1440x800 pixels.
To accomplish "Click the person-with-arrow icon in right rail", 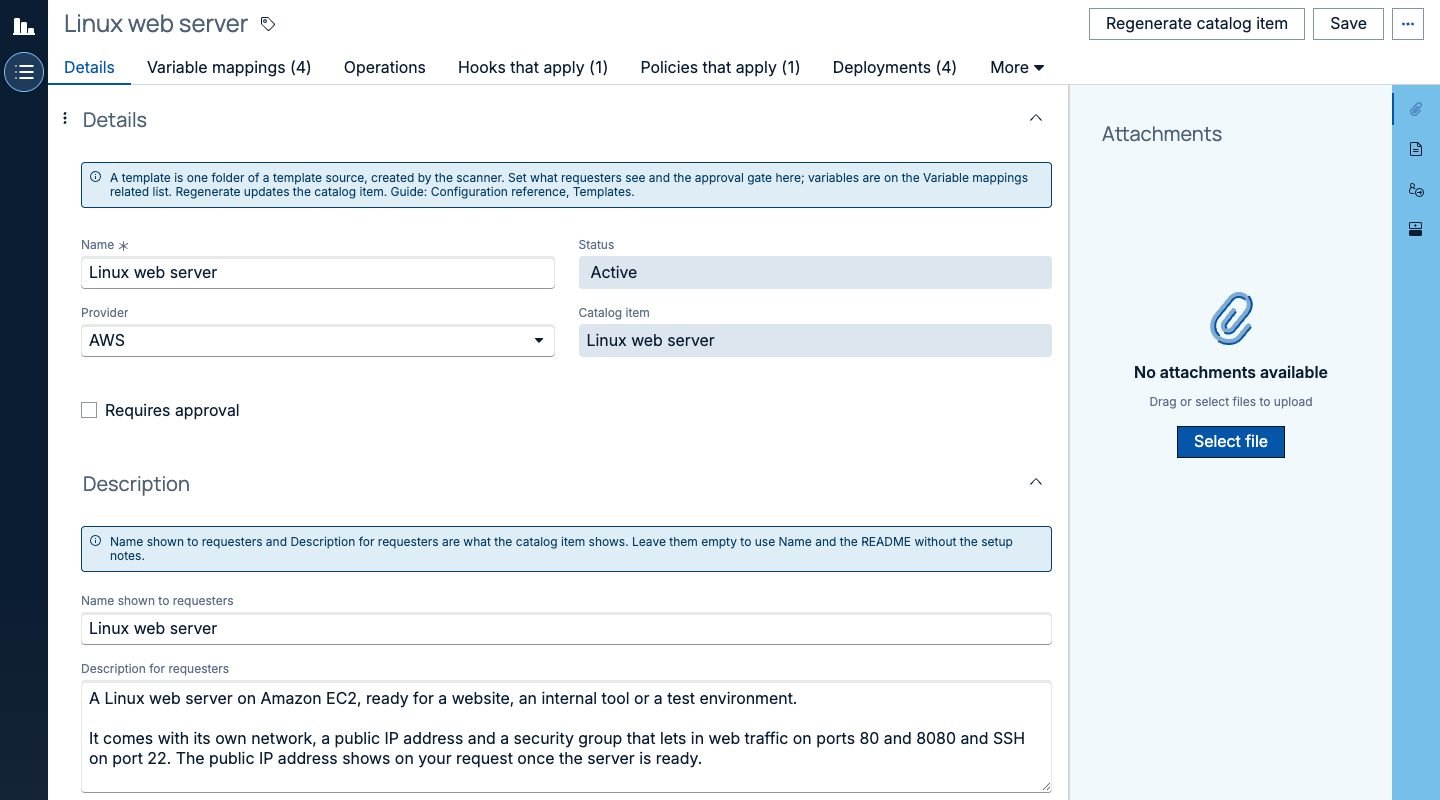I will (1416, 189).
